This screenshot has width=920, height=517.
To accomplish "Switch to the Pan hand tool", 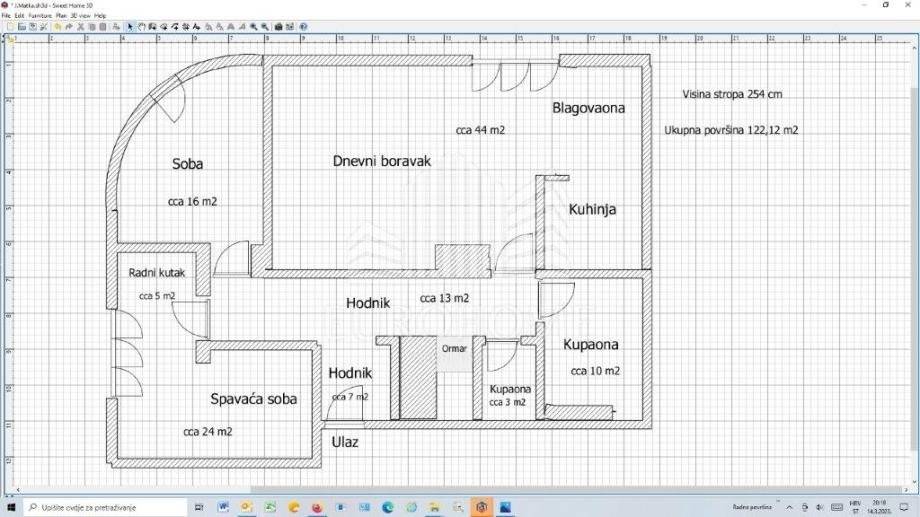I will [141, 26].
